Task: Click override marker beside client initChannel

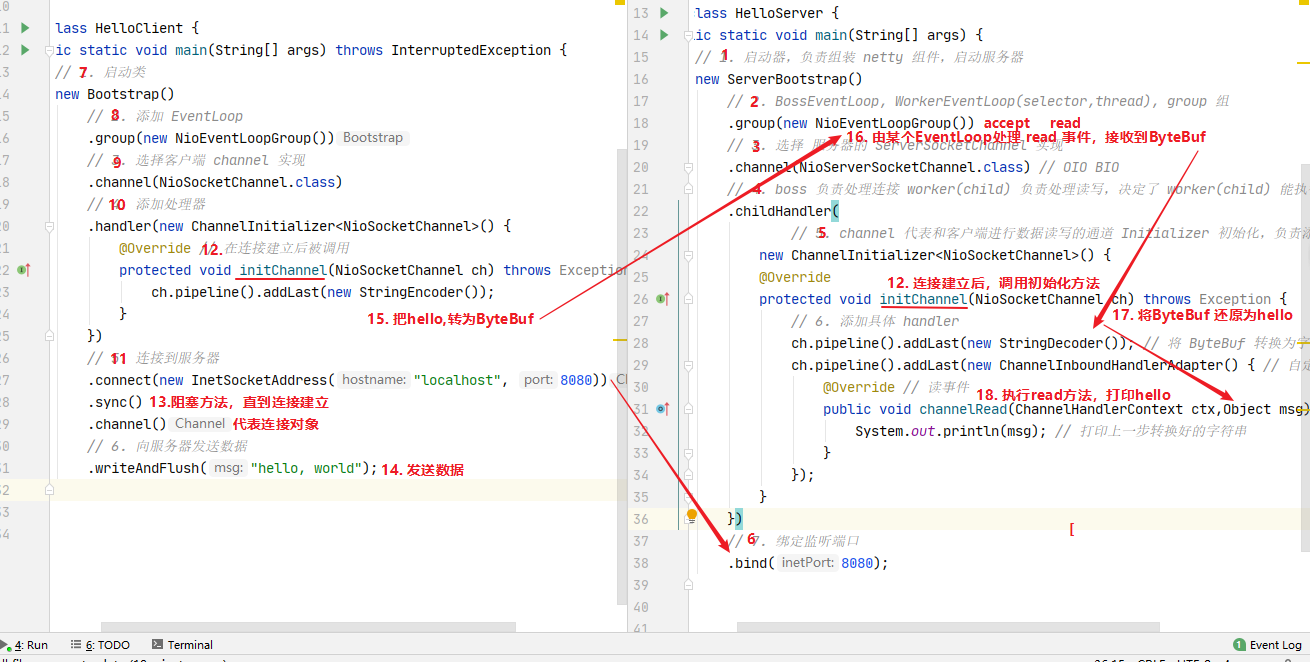Action: tap(23, 270)
